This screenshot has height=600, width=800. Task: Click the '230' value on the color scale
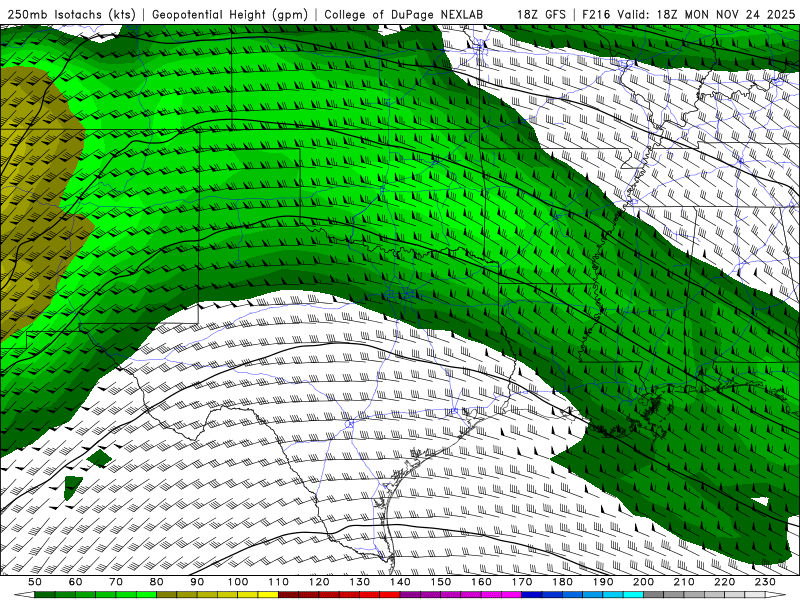765,582
